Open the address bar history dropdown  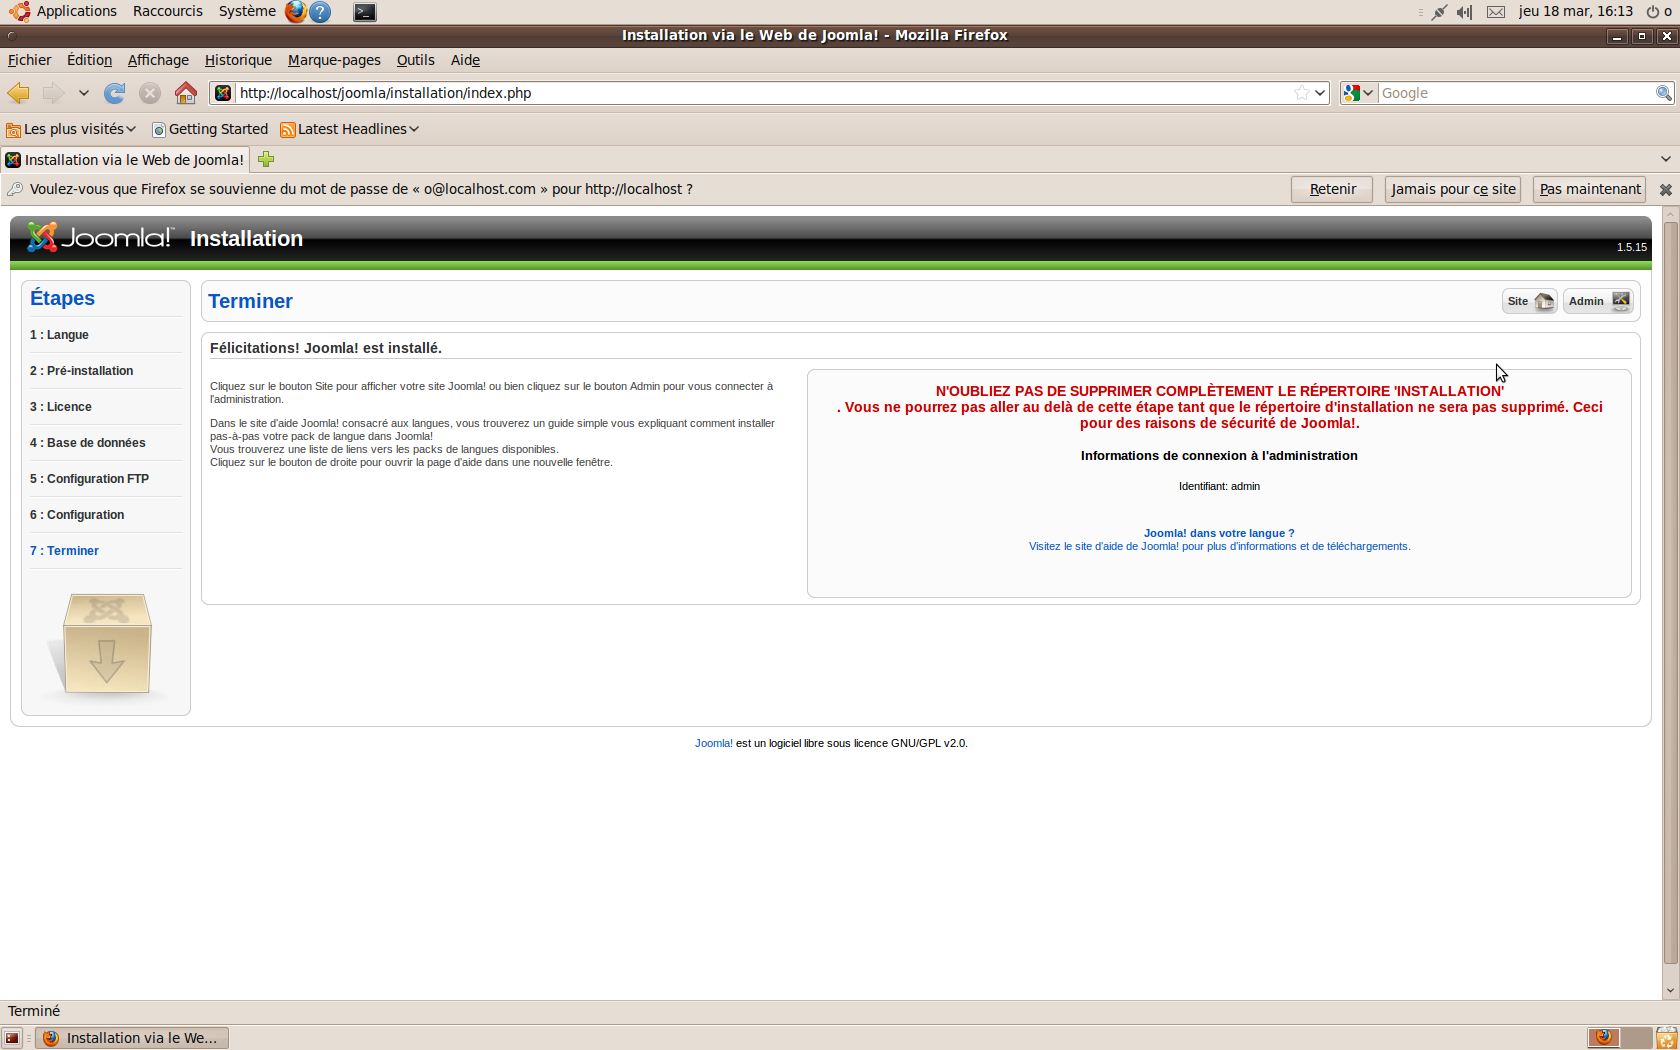1320,93
